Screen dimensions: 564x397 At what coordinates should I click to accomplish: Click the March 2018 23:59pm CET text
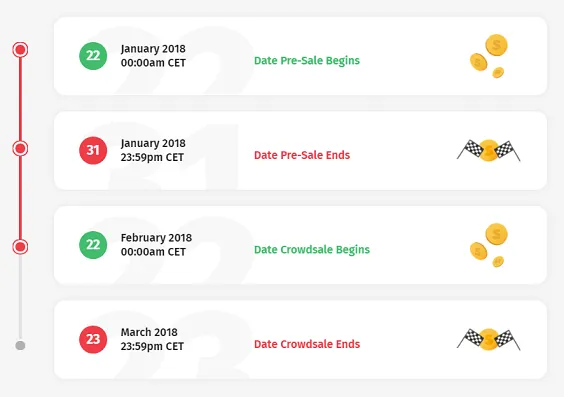(x=152, y=339)
